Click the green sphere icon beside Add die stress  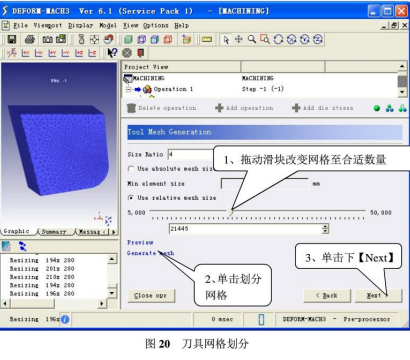pyautogui.click(x=377, y=108)
